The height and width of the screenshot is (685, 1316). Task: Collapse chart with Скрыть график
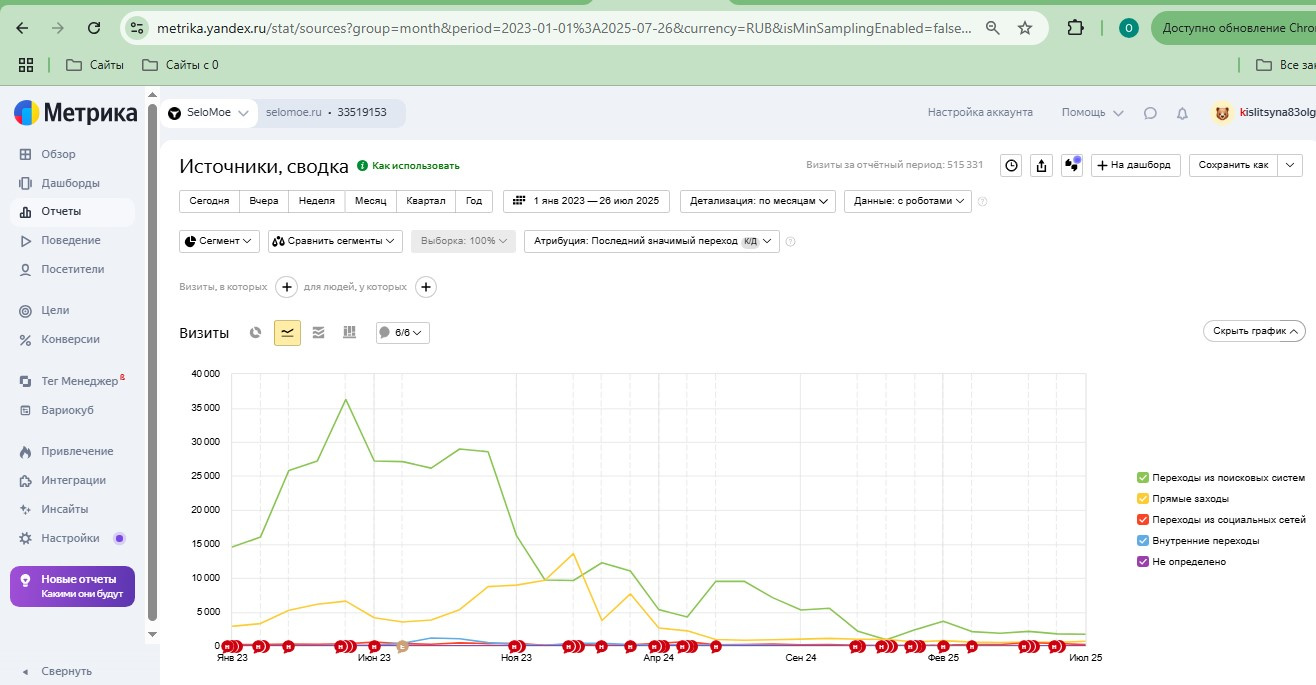click(1254, 331)
